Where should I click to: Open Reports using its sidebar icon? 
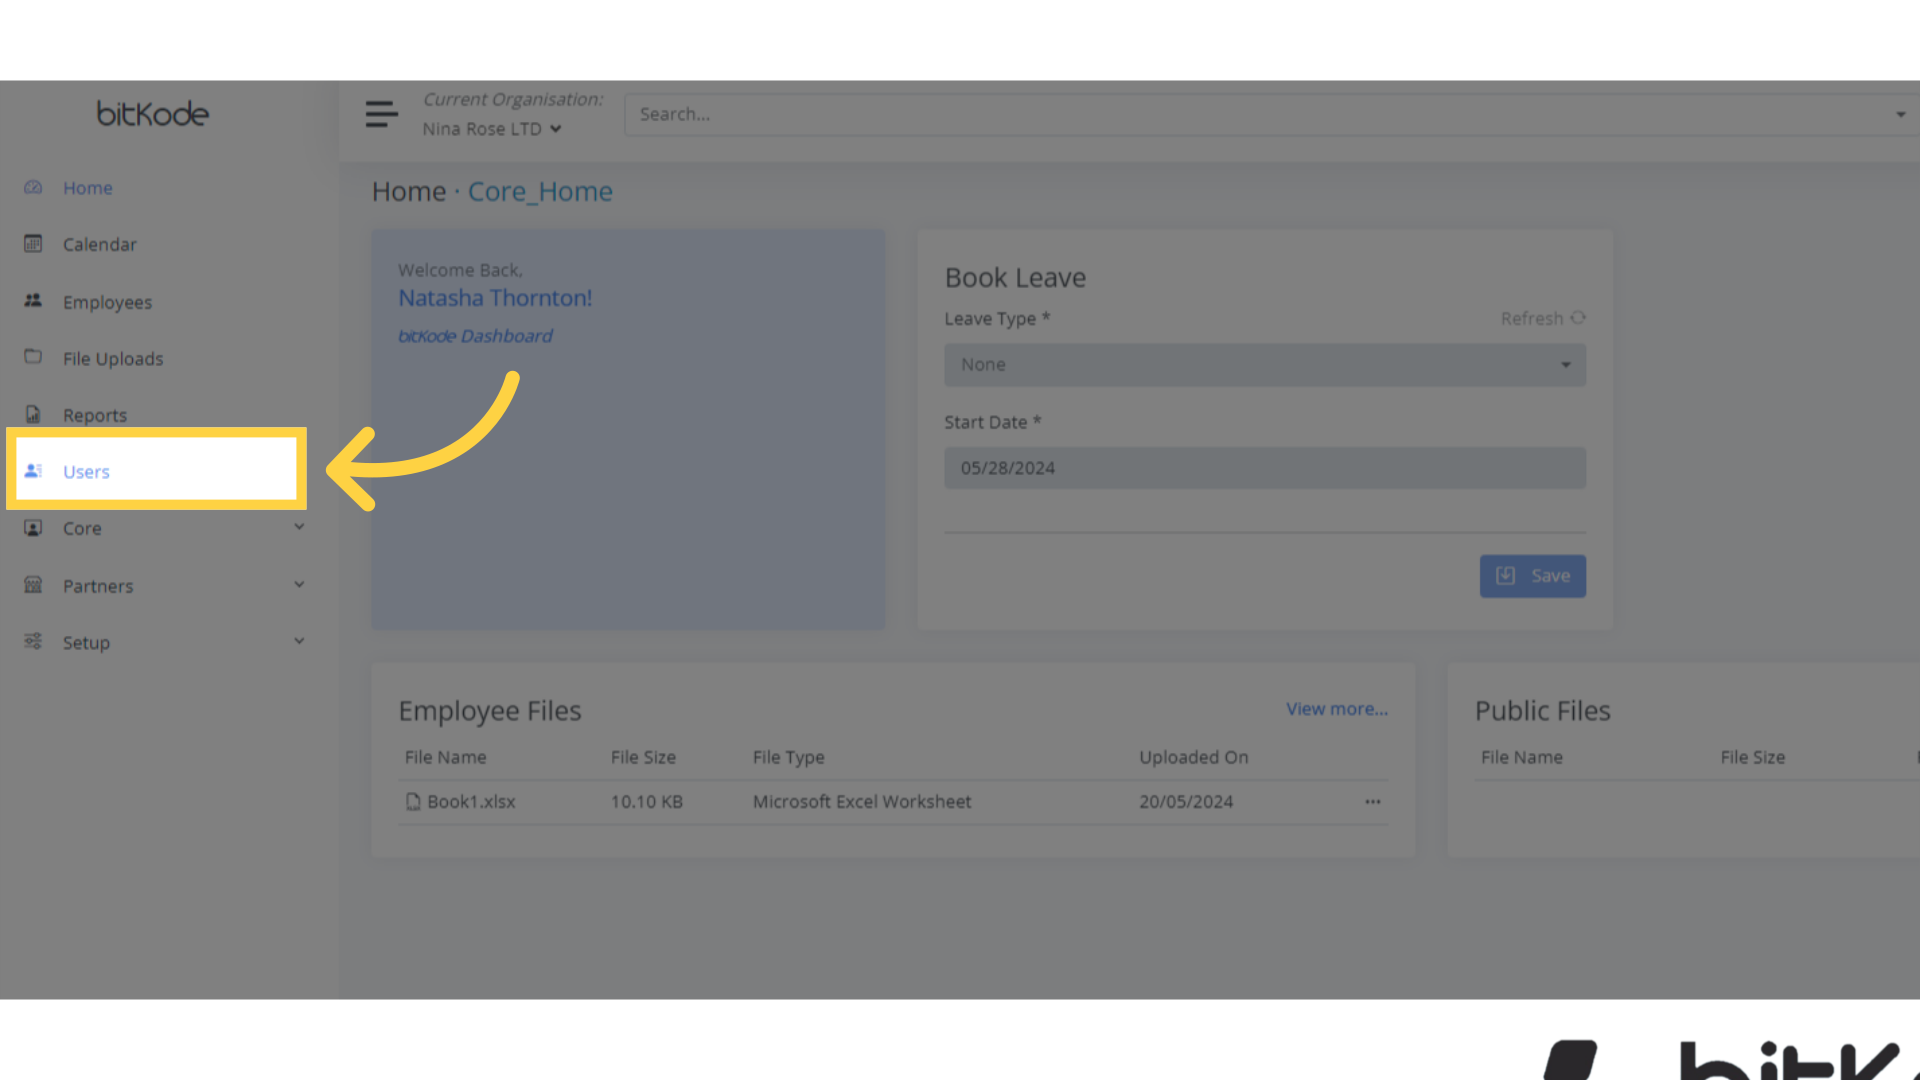click(x=33, y=414)
